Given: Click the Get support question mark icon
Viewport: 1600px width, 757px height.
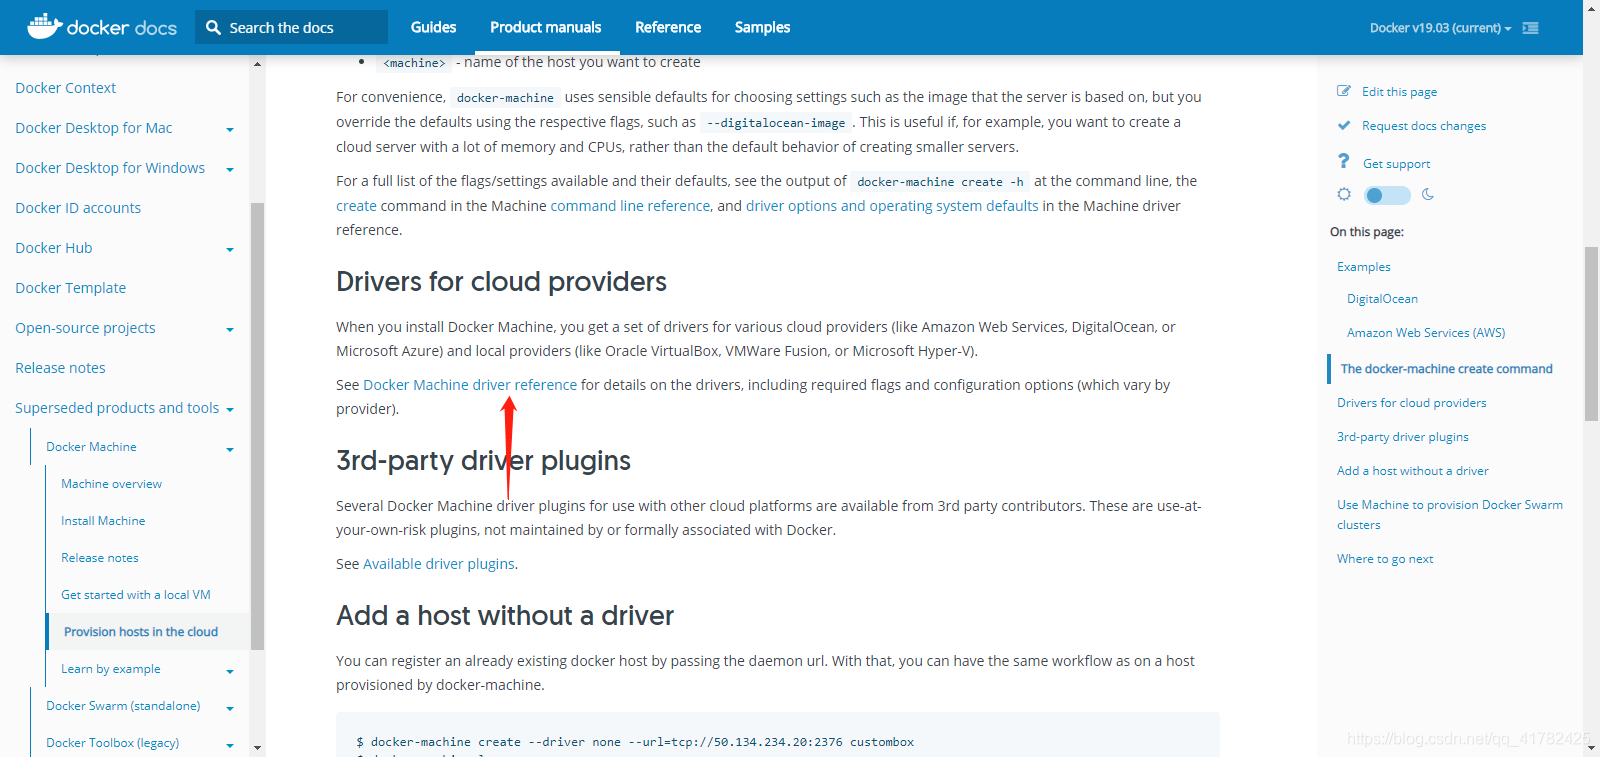Looking at the screenshot, I should tap(1344, 161).
